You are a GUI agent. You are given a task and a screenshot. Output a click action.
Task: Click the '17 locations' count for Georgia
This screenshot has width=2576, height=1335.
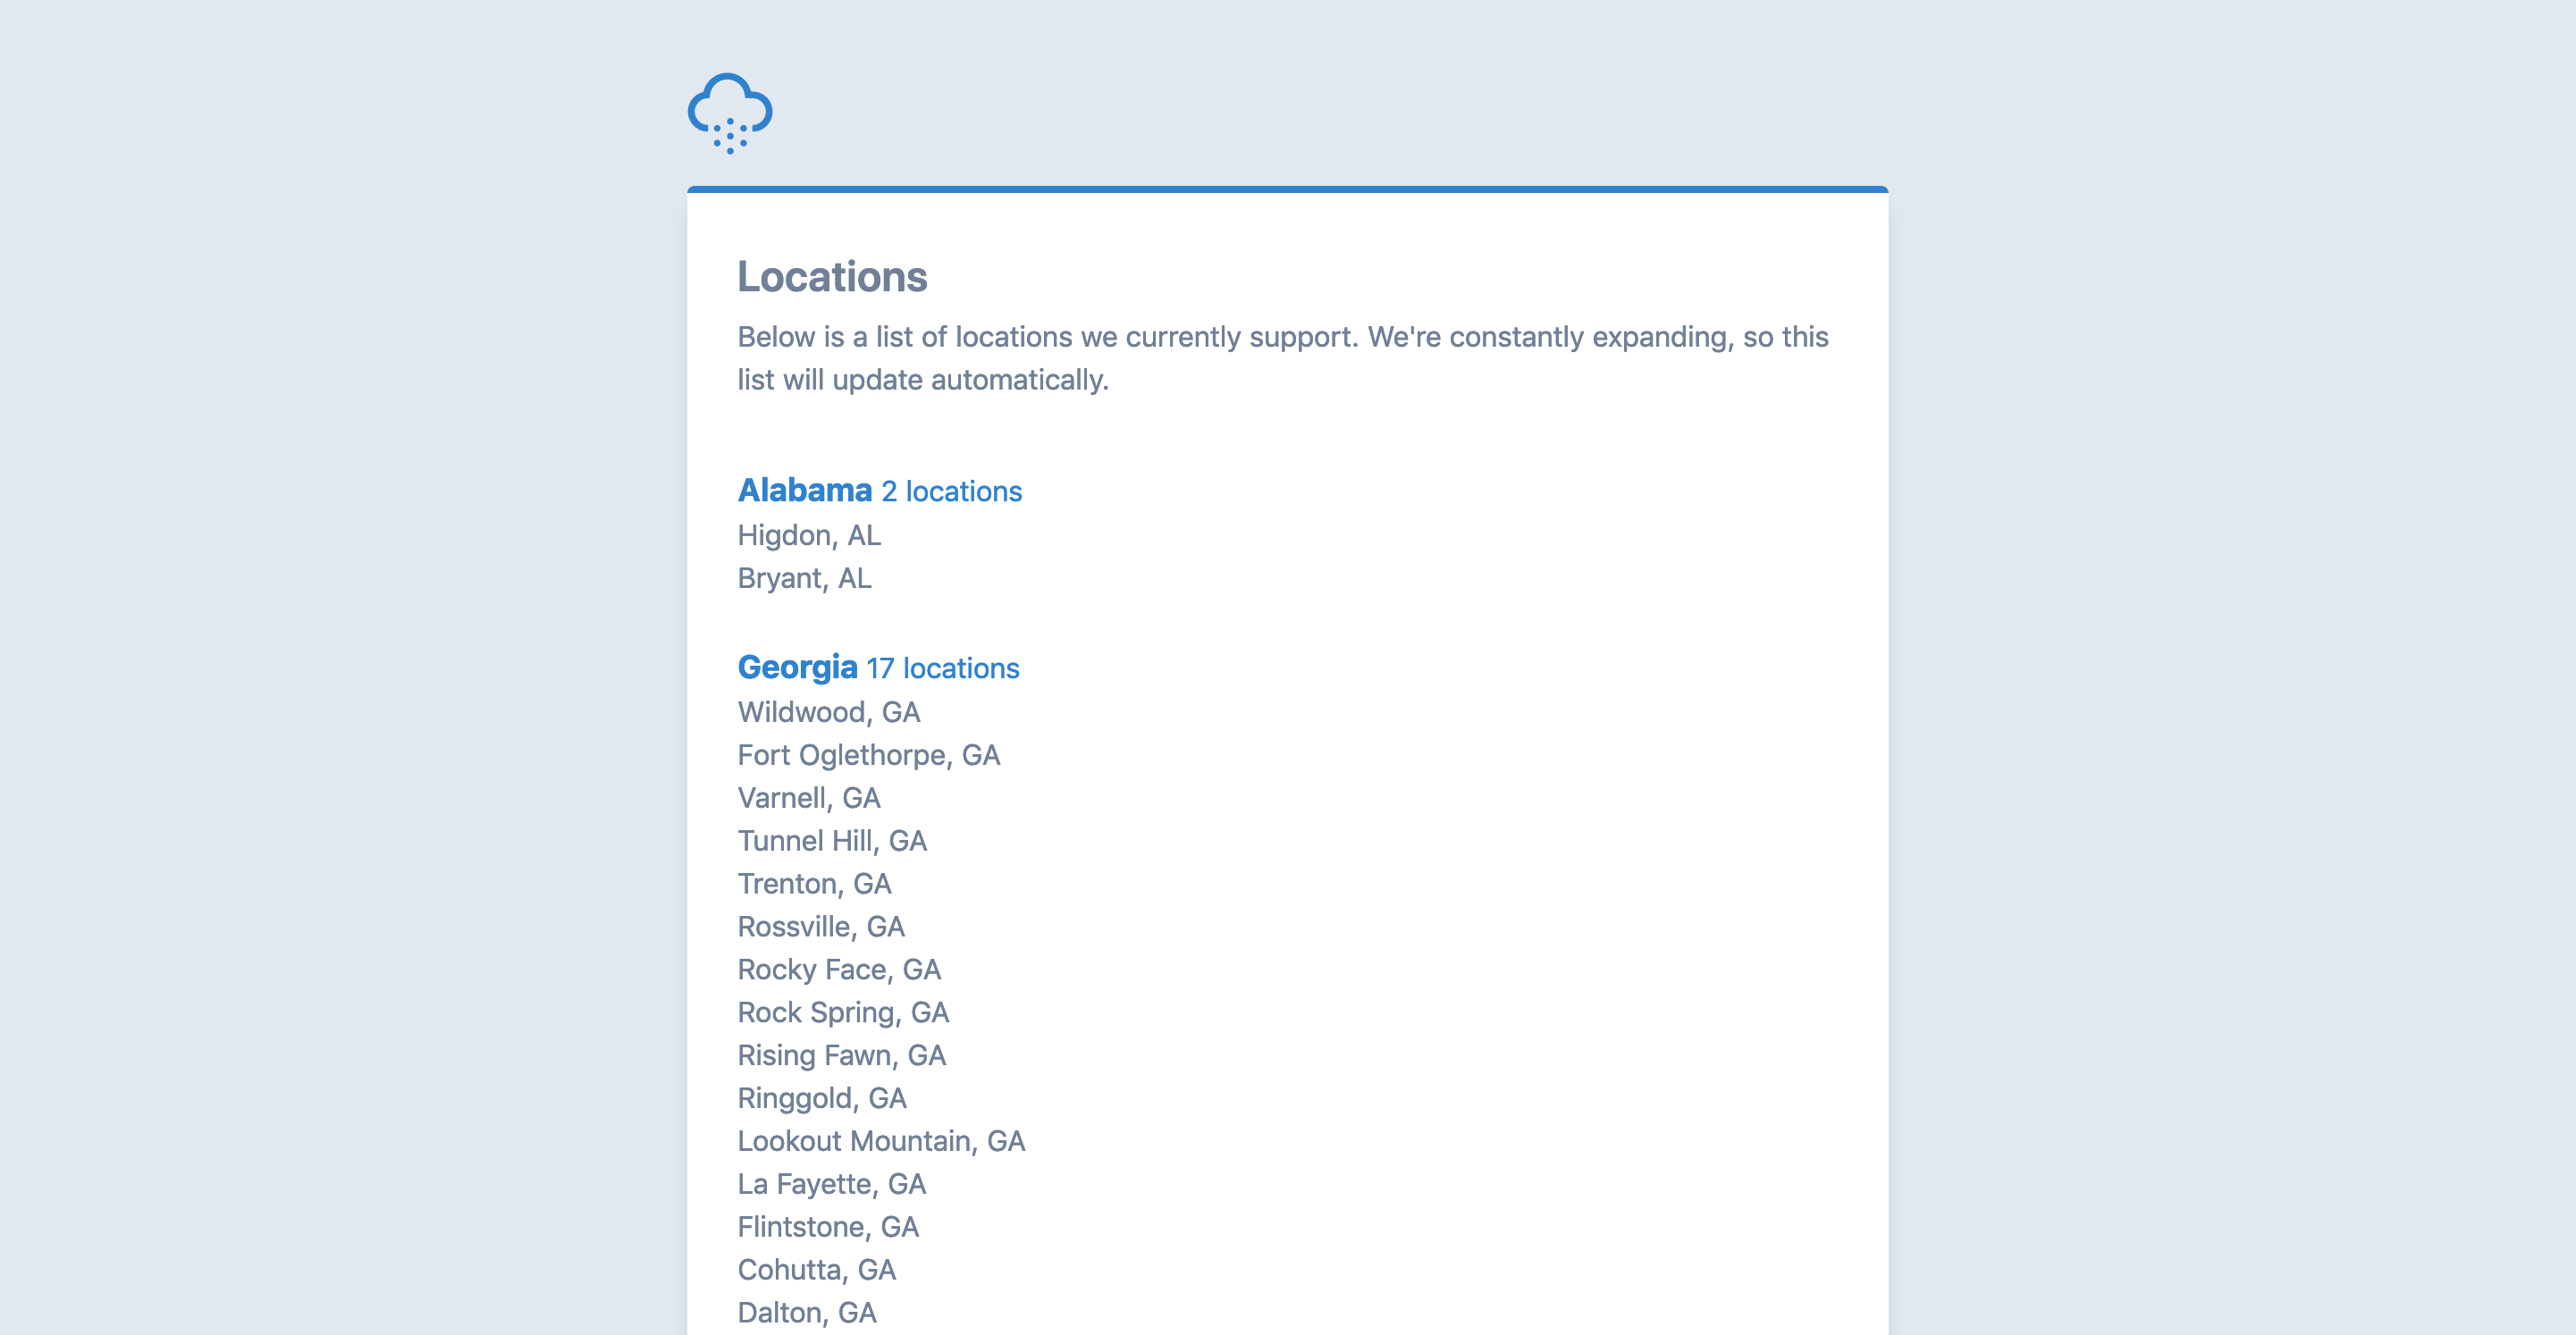[x=943, y=668]
